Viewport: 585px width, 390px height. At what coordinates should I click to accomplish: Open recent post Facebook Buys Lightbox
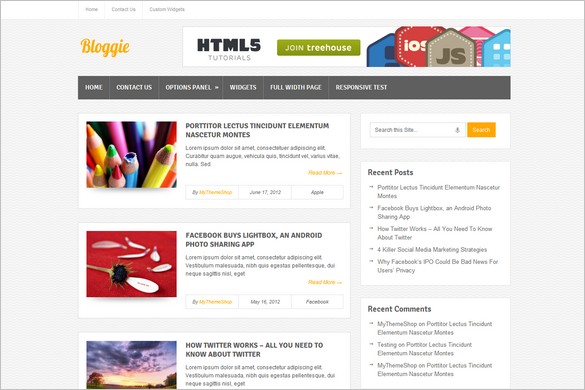(434, 212)
